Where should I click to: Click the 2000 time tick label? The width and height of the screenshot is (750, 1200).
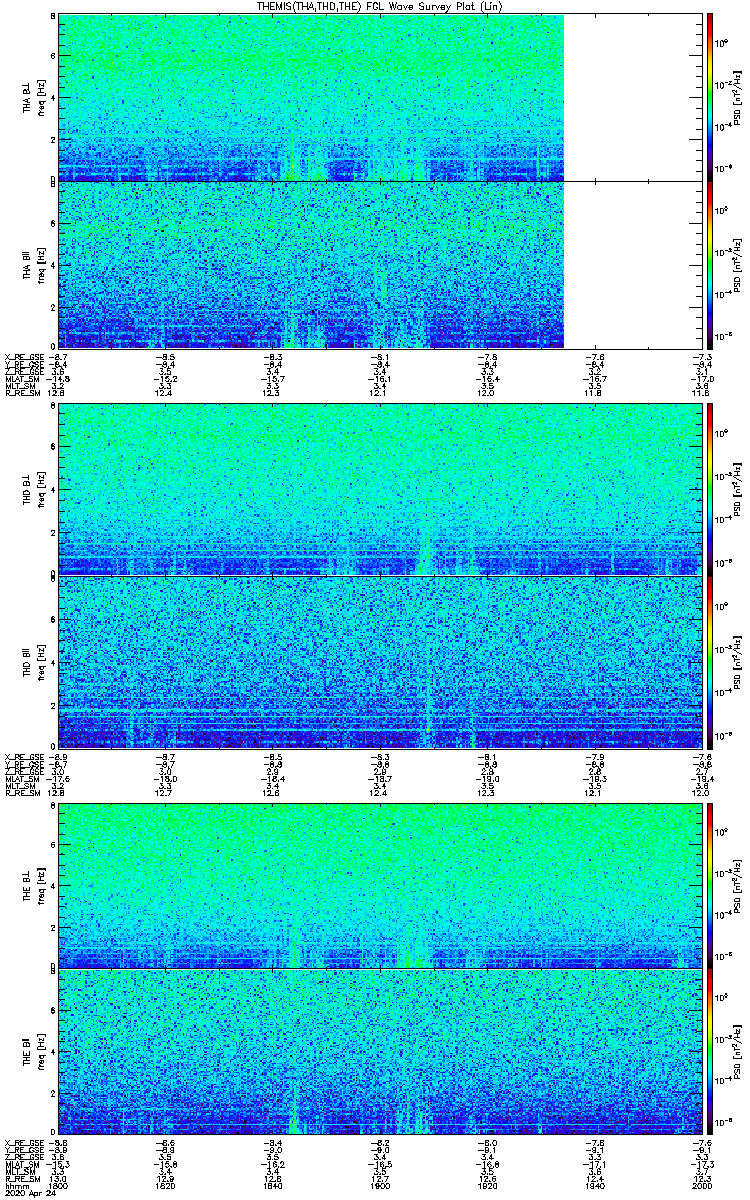tap(701, 1185)
